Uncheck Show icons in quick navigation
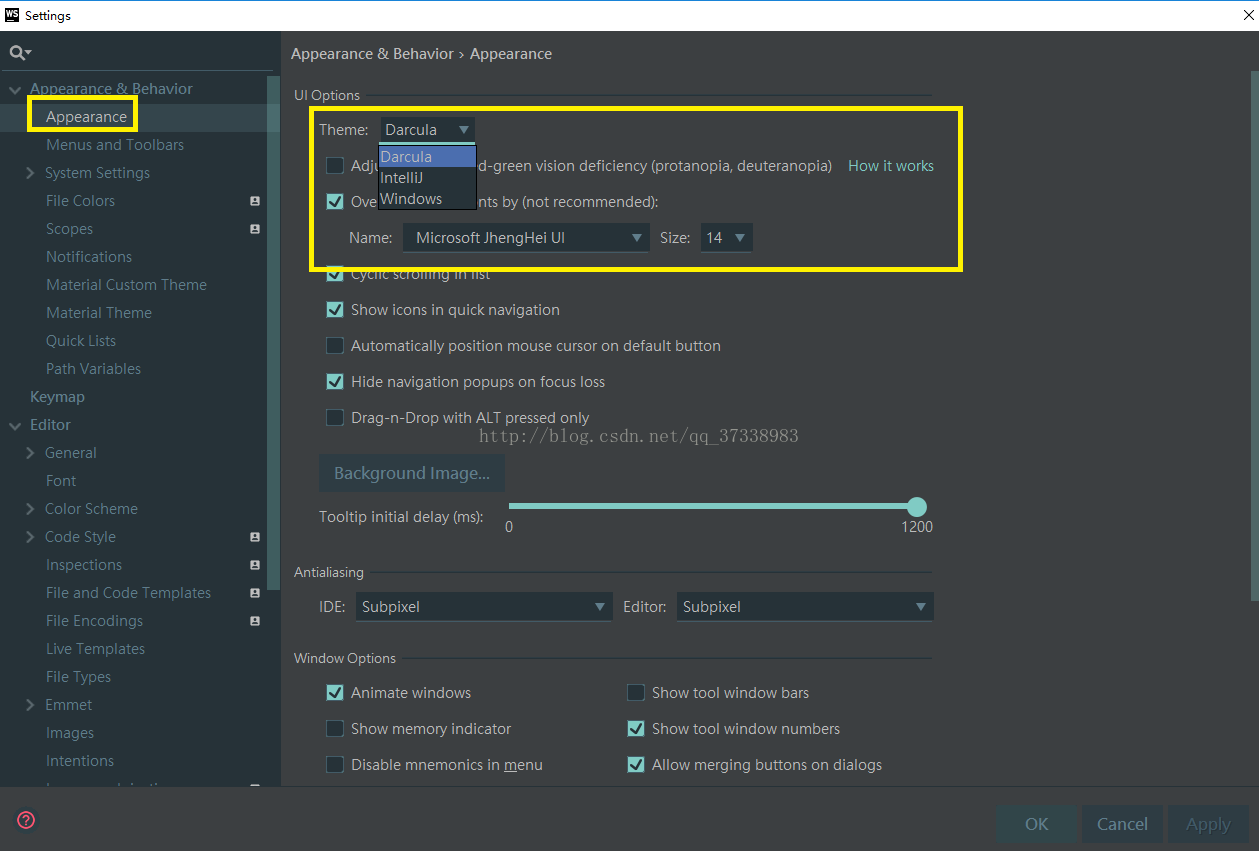The image size is (1259, 851). coord(335,310)
